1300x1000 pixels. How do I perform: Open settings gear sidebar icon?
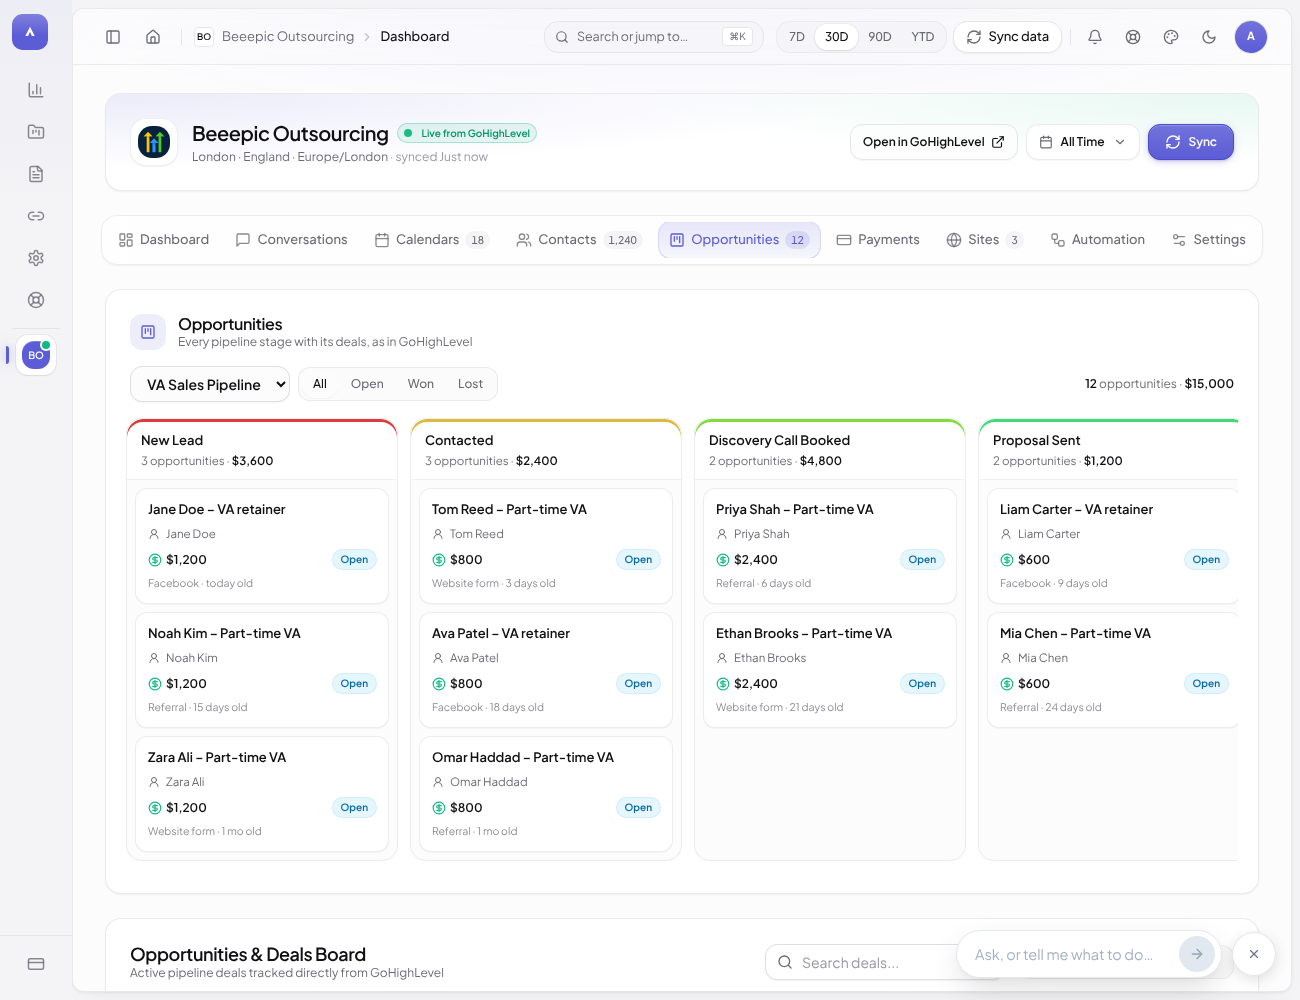coord(36,258)
